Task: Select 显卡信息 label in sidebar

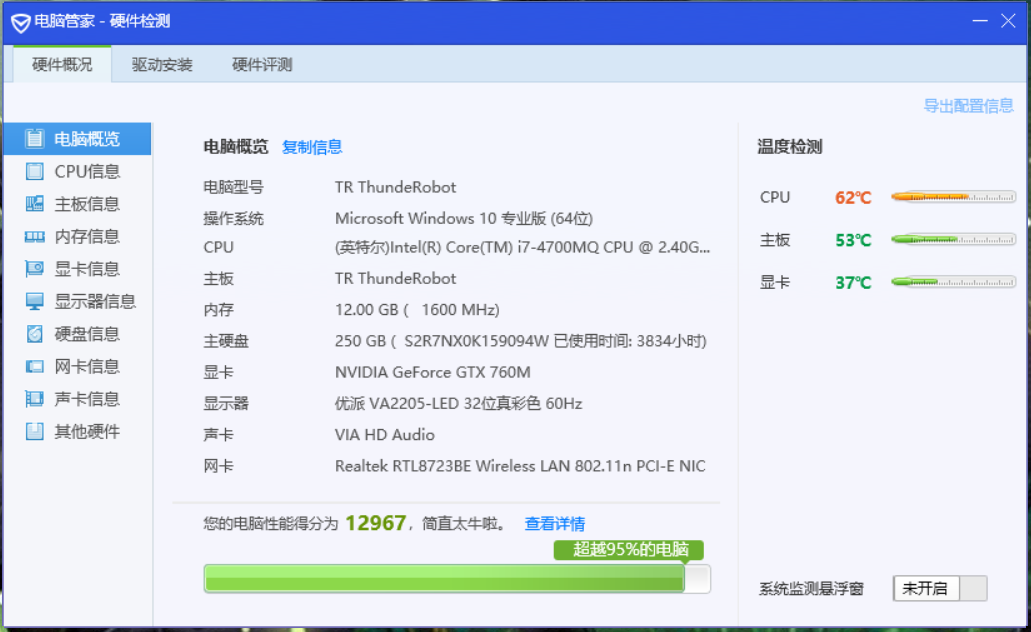Action: coord(87,269)
